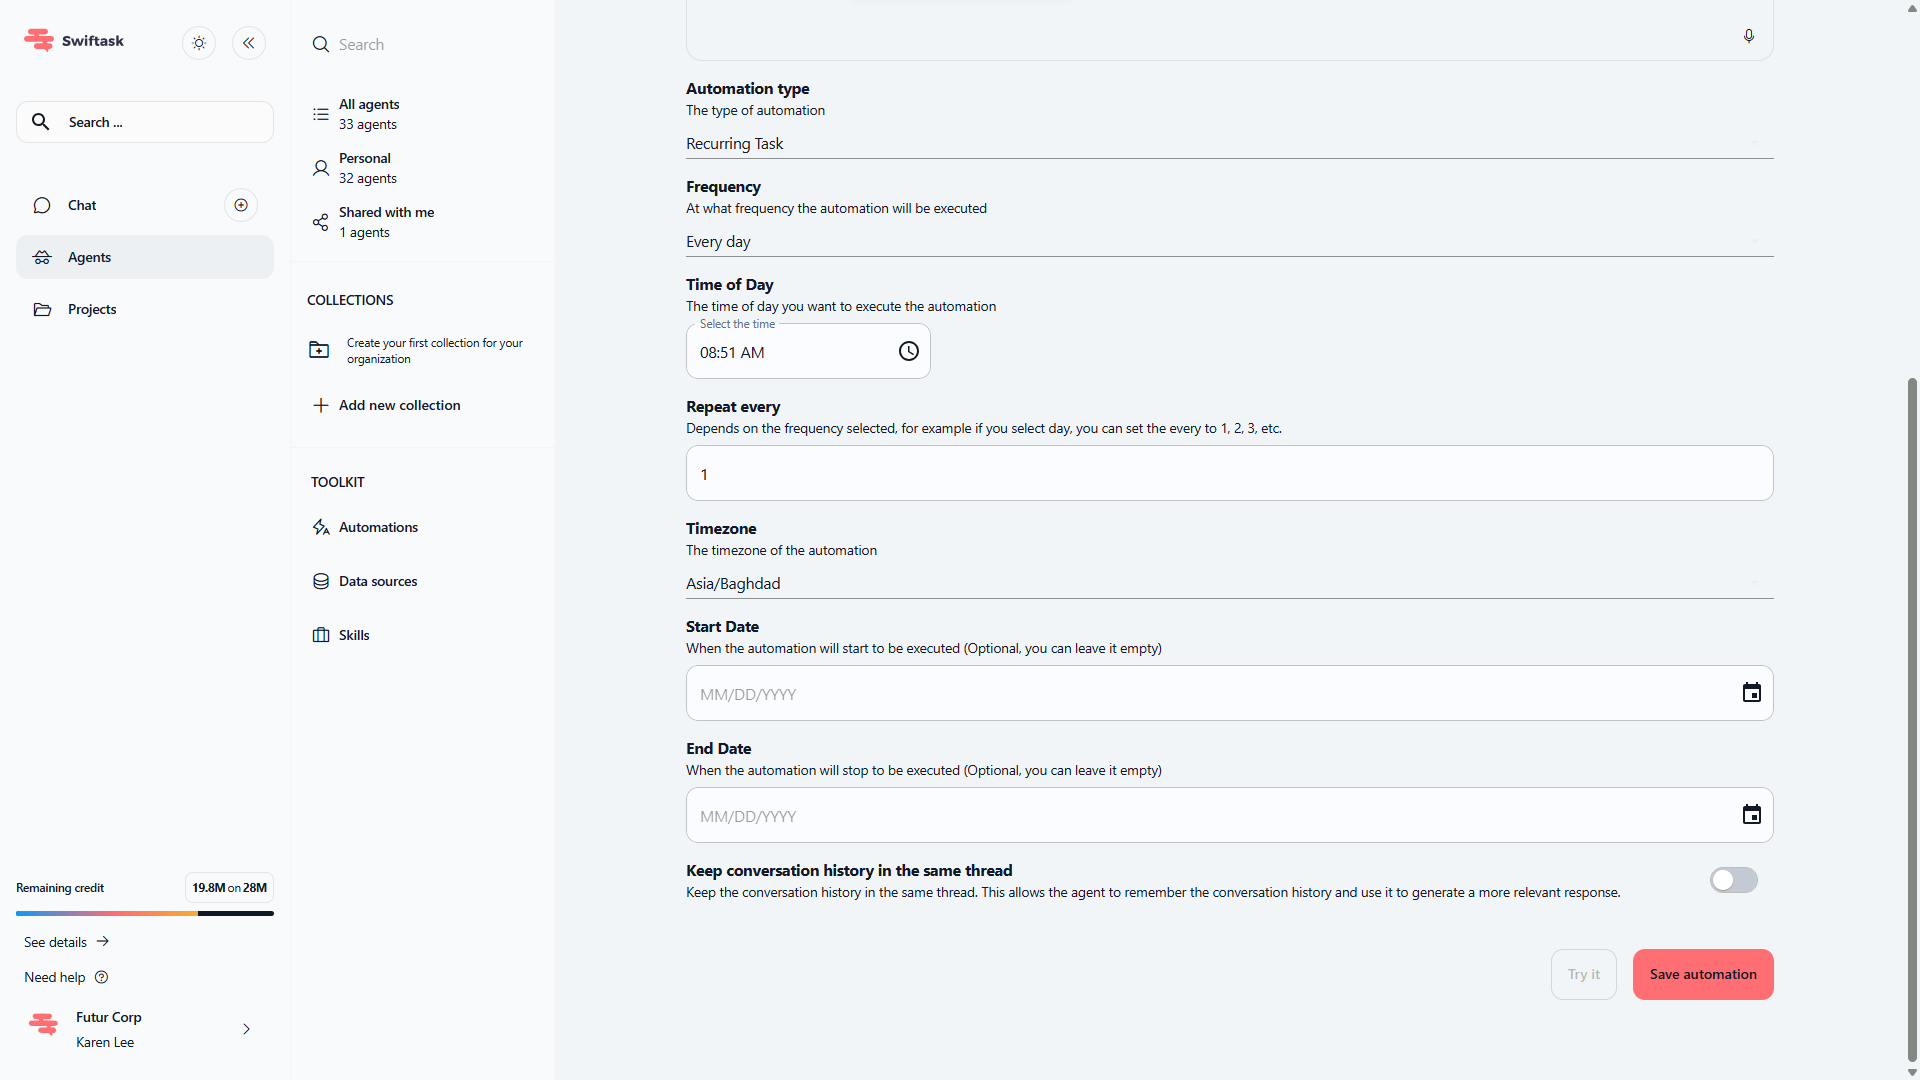Viewport: 1920px width, 1080px height.
Task: Open Automation type Recurring Task dropdown
Action: 1228,144
